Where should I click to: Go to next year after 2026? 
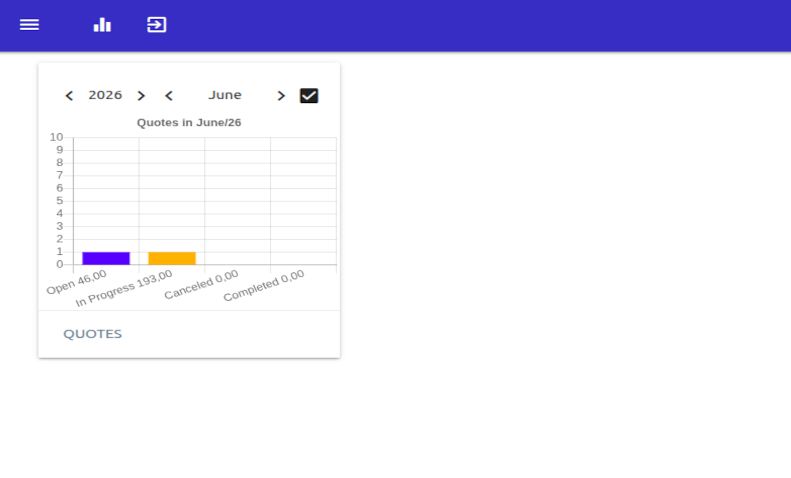[x=141, y=96]
